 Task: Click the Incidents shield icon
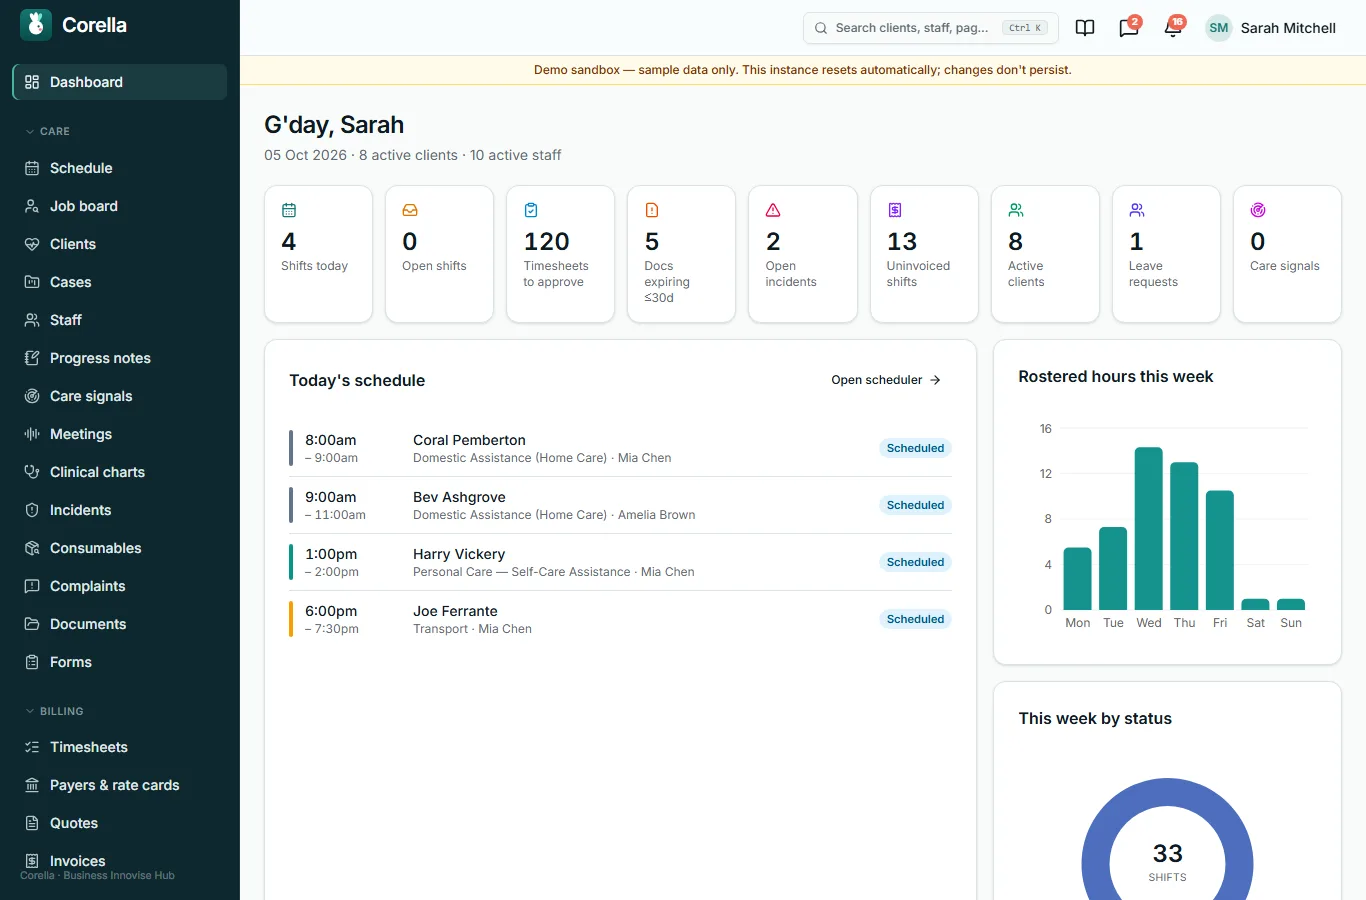point(32,510)
